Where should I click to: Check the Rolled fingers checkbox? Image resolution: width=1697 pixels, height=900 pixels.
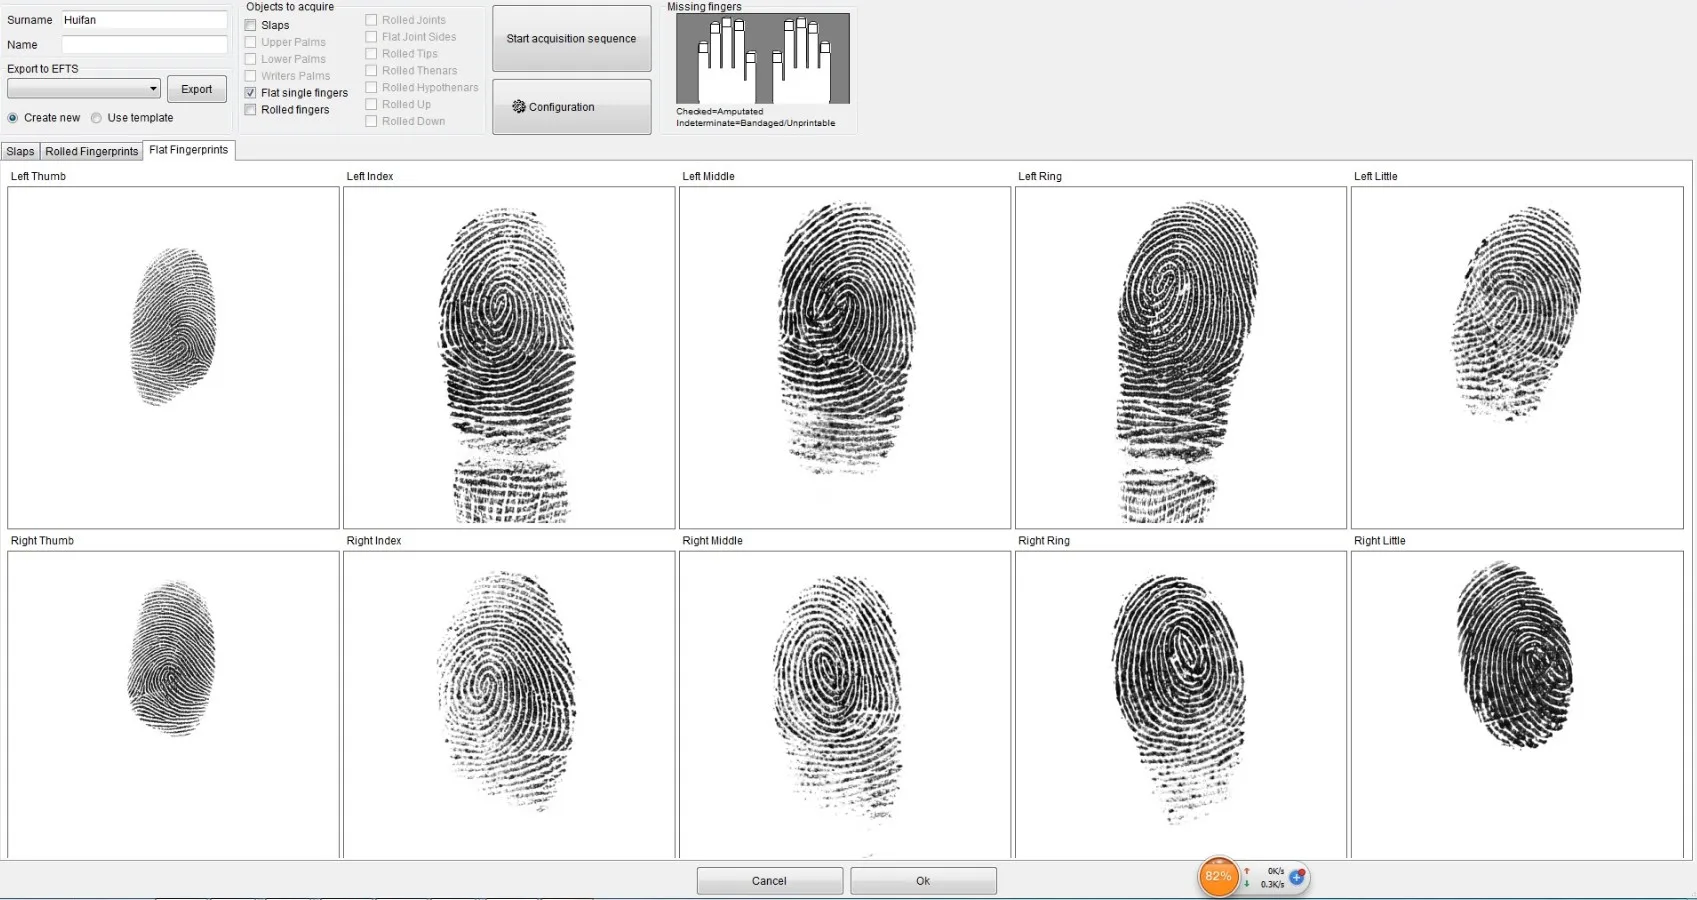click(x=250, y=109)
